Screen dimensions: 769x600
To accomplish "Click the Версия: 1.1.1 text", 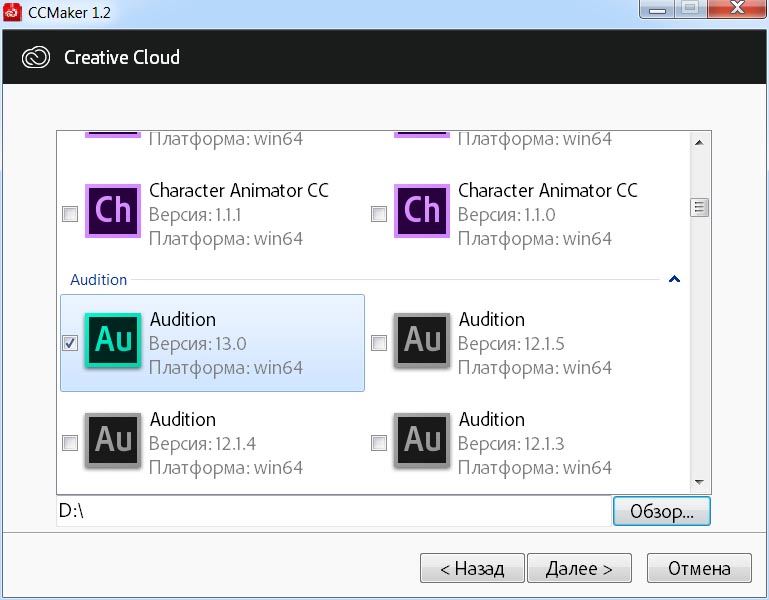I will point(195,214).
